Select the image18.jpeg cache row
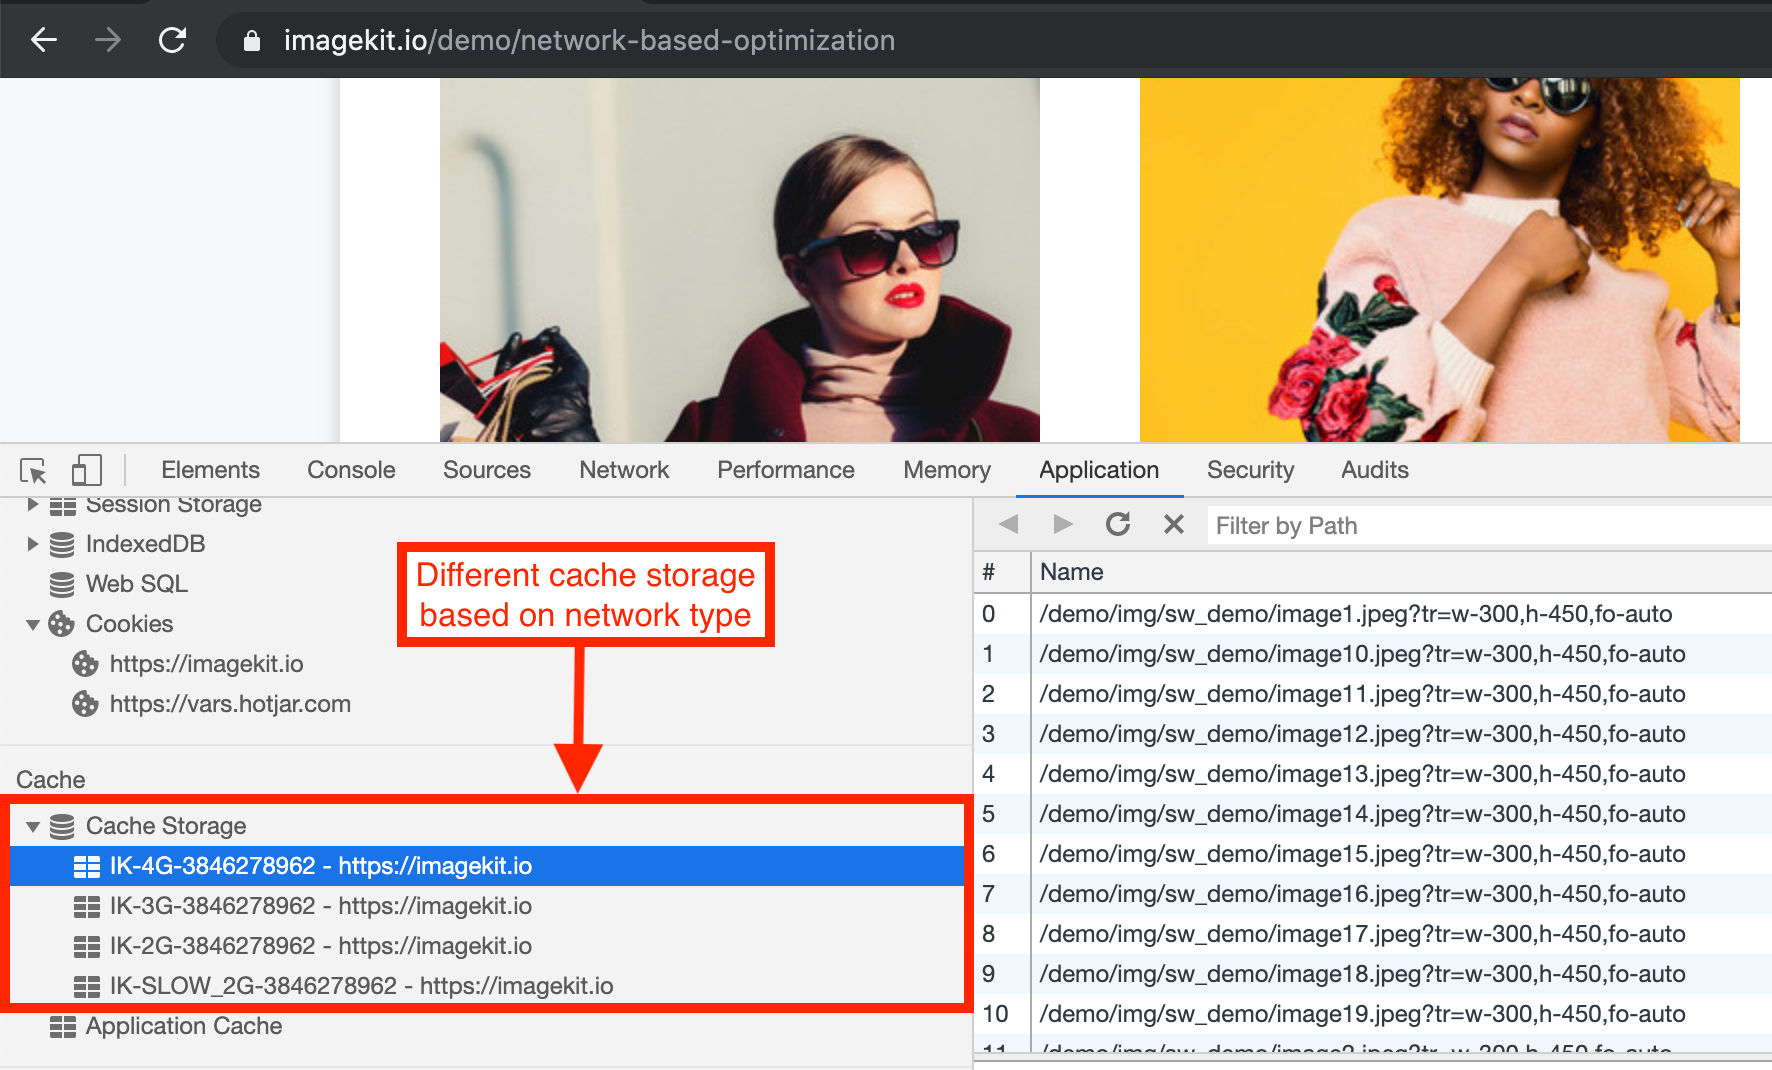The image size is (1772, 1070). pos(1373,974)
